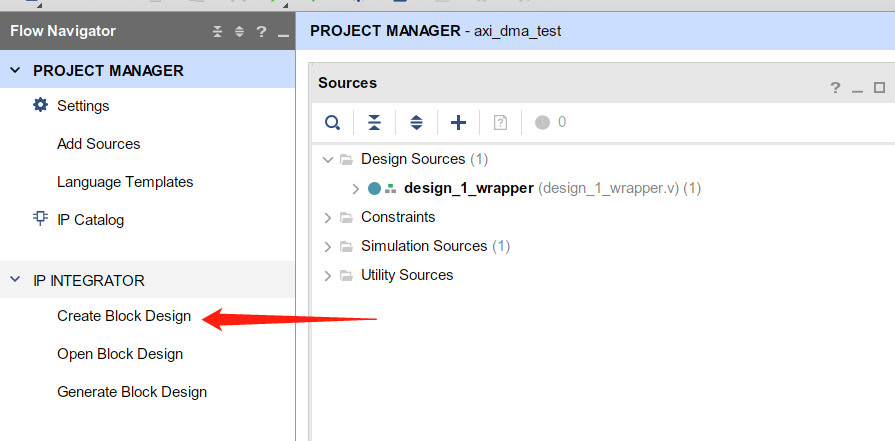Click the Sources panel help icon
Image resolution: width=895 pixels, height=441 pixels.
(x=835, y=88)
